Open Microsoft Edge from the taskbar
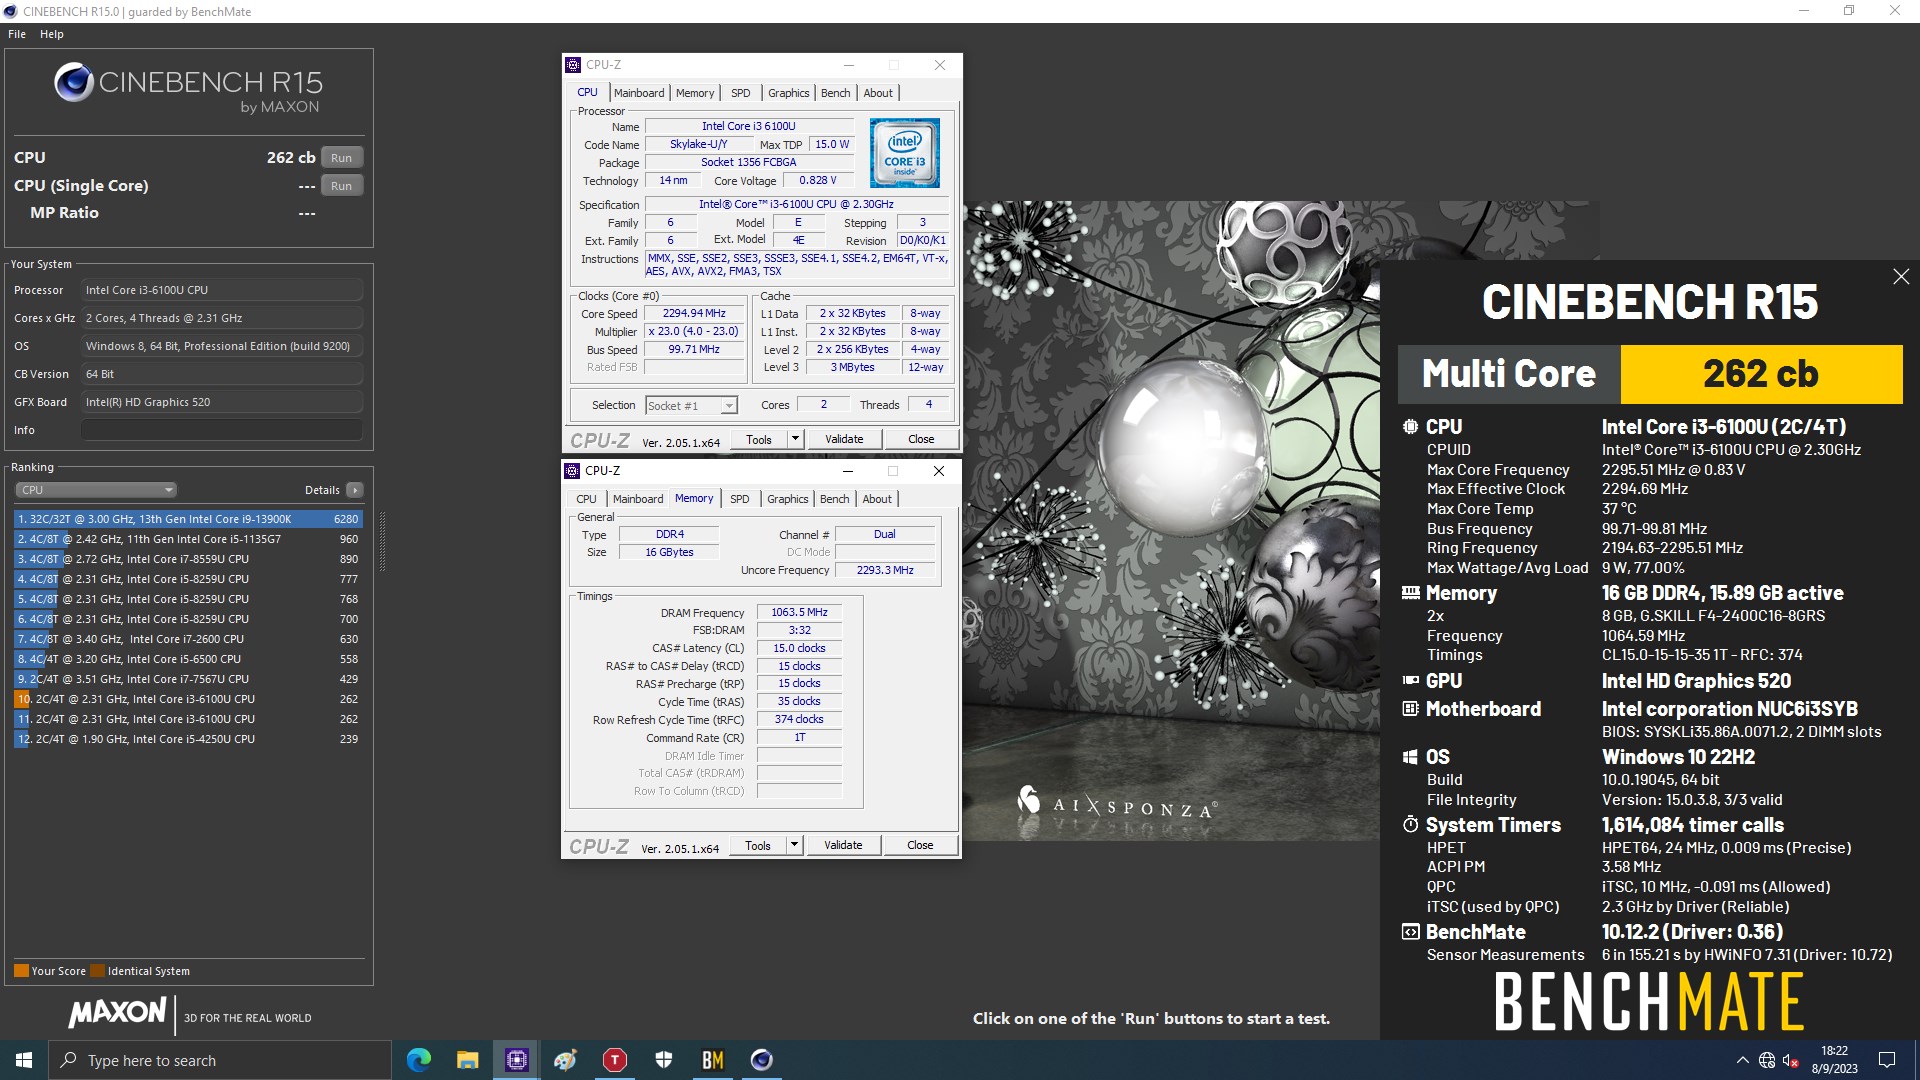This screenshot has width=1920, height=1080. tap(419, 1060)
